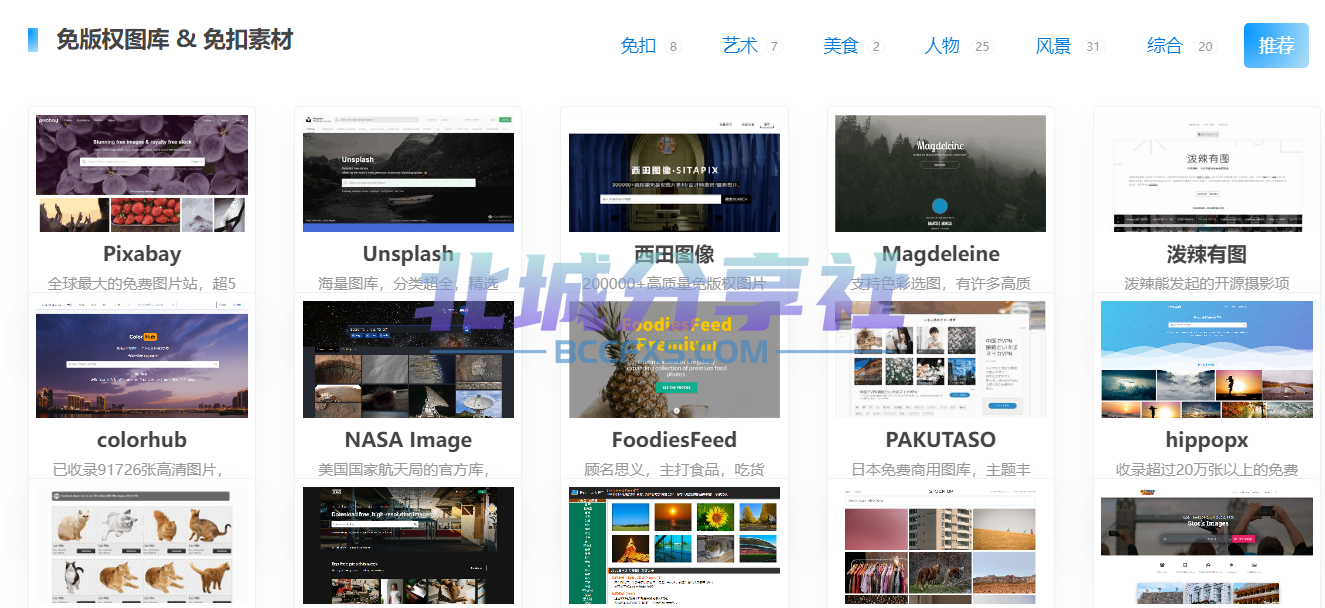Image resolution: width=1325 pixels, height=608 pixels.
Task: Click the description 泼辣熊发起的开源摄影项
Action: tap(1207, 284)
